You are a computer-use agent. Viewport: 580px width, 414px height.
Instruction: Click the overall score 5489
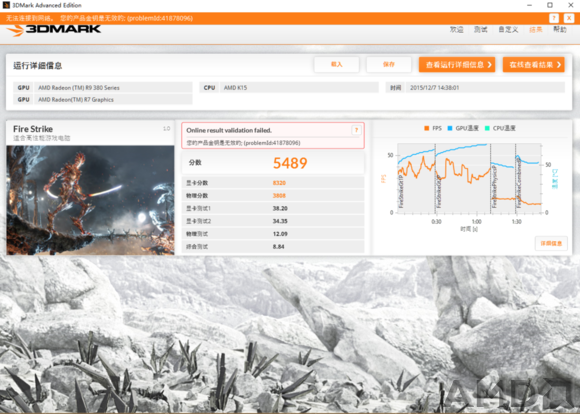290,163
